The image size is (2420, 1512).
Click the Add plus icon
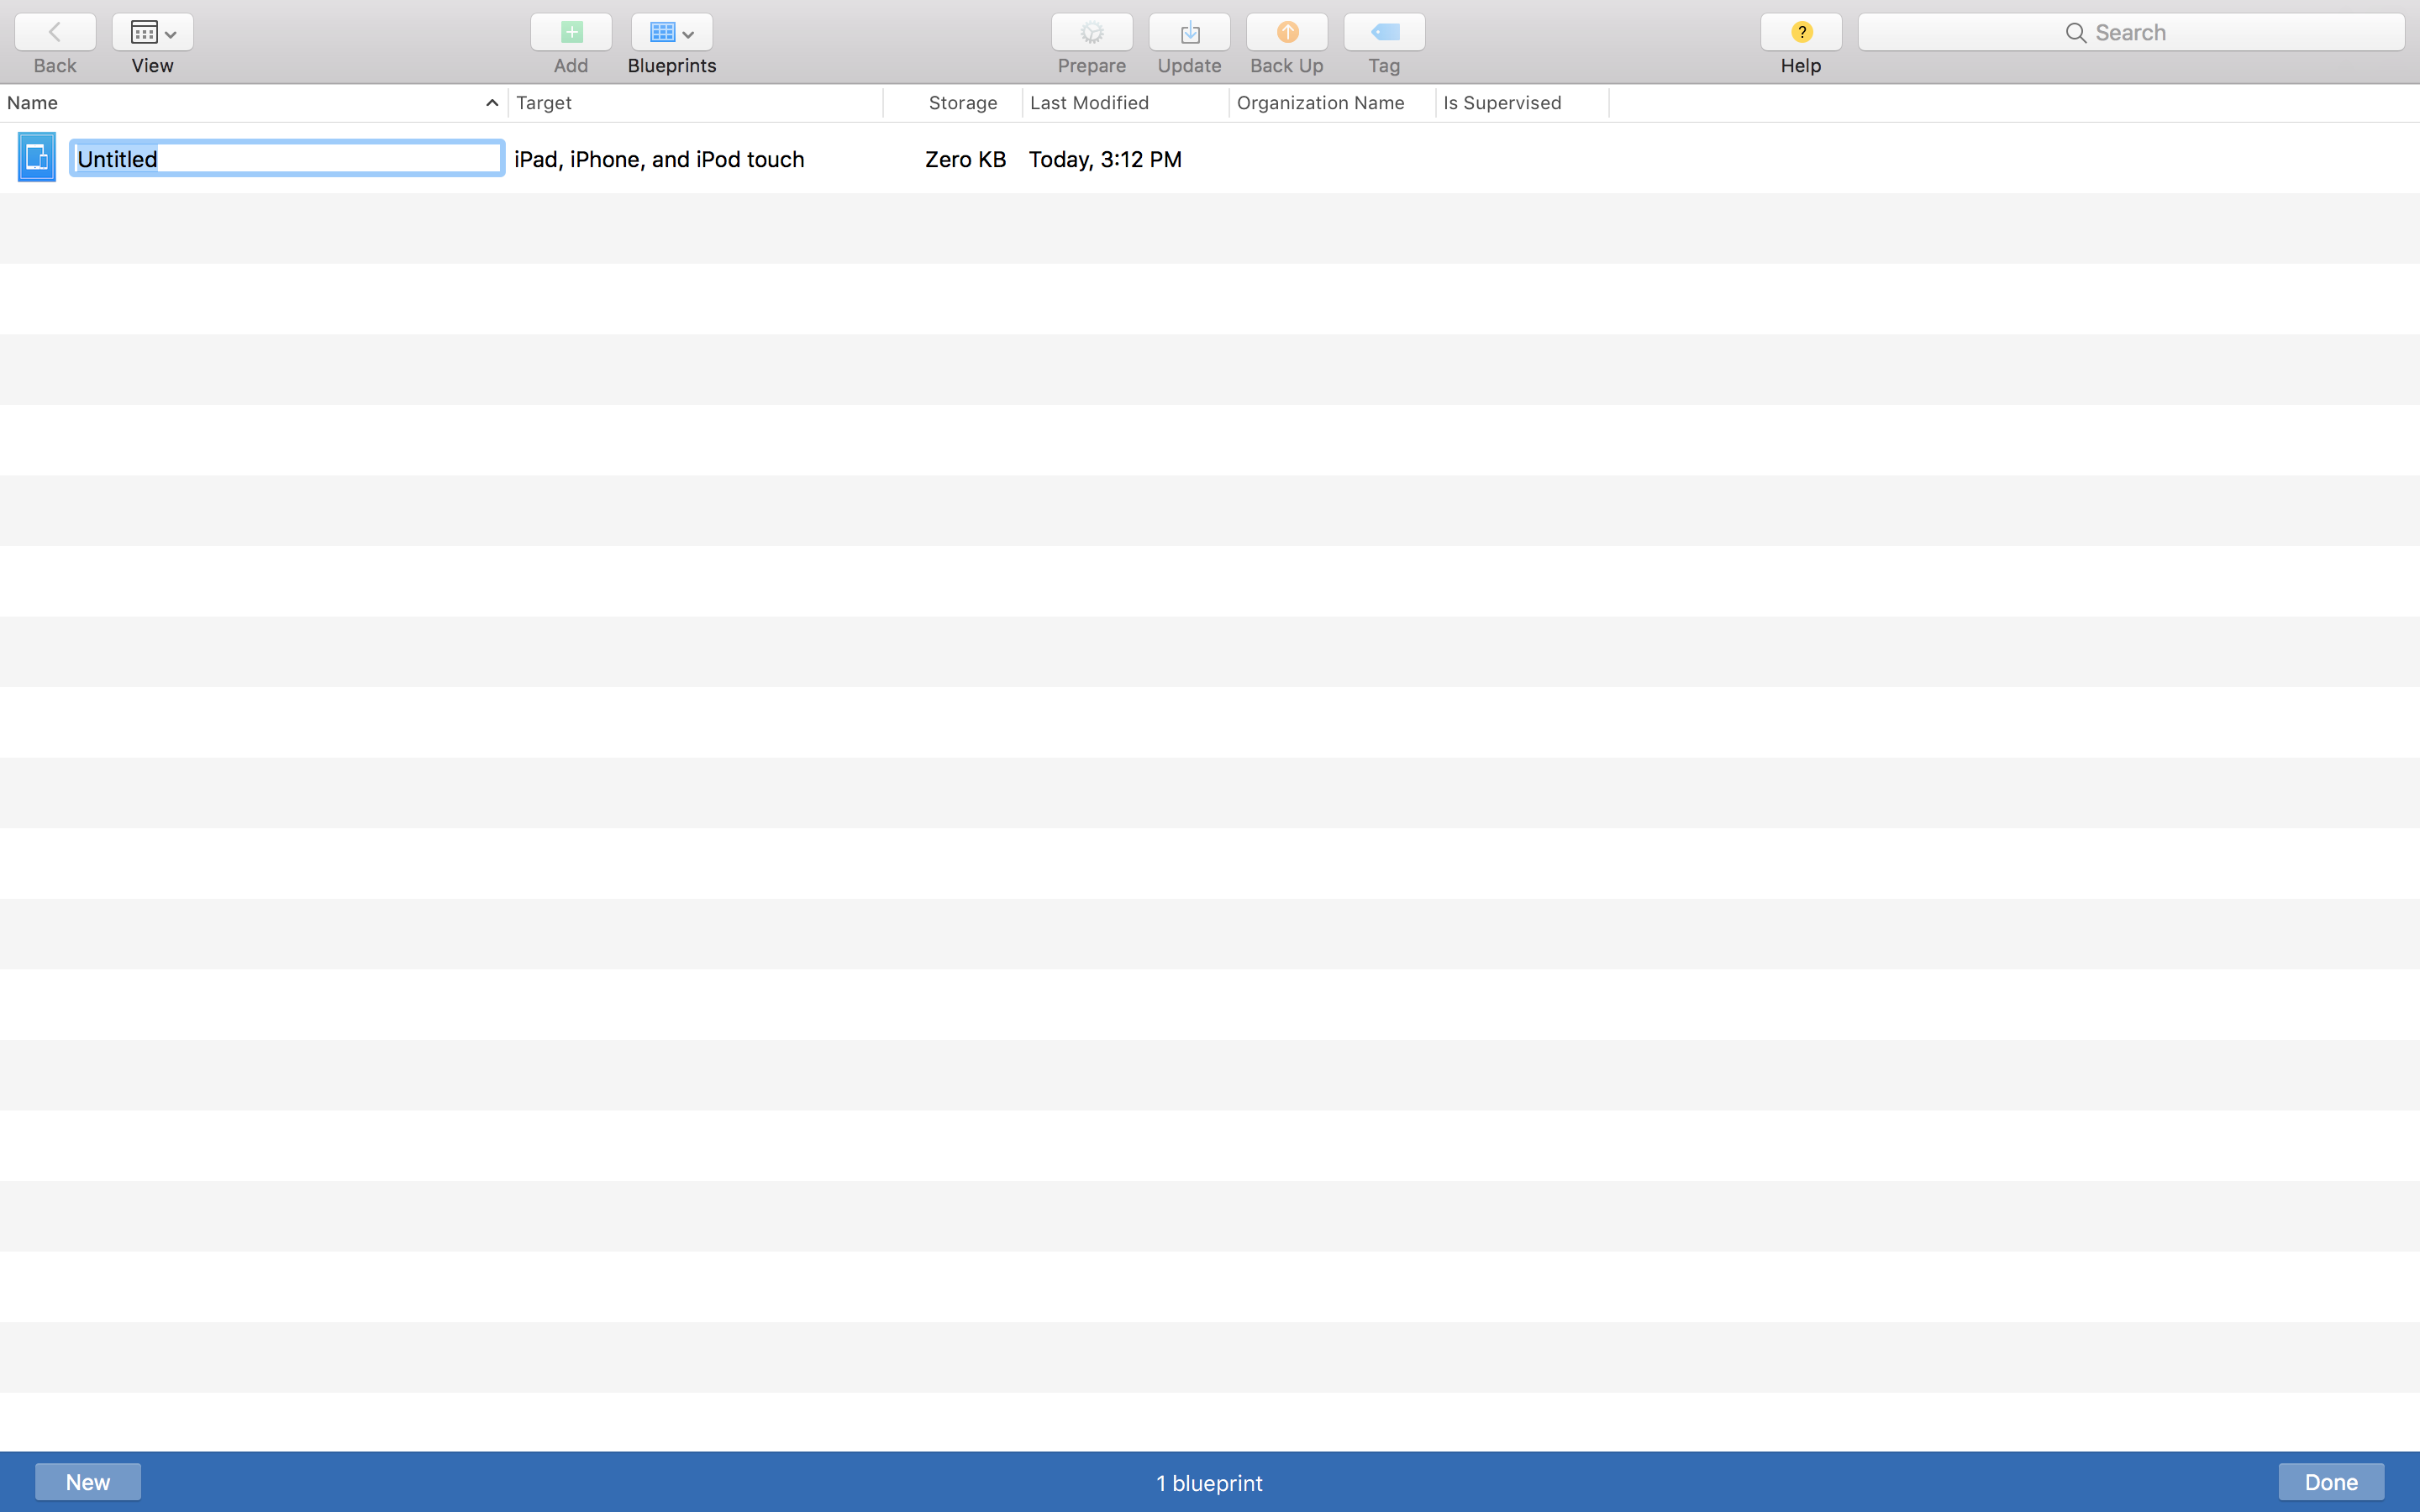pos(570,32)
